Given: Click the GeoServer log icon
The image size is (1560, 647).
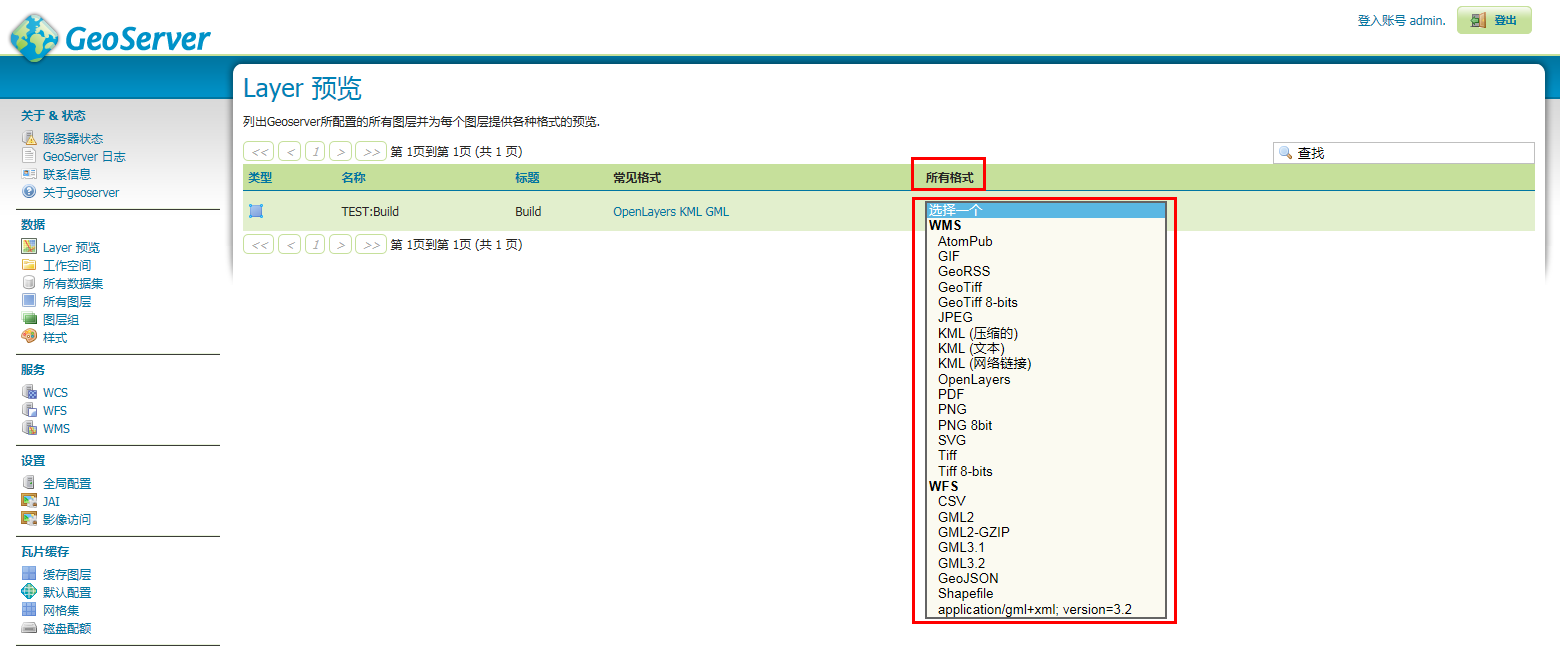Looking at the screenshot, I should 29,156.
